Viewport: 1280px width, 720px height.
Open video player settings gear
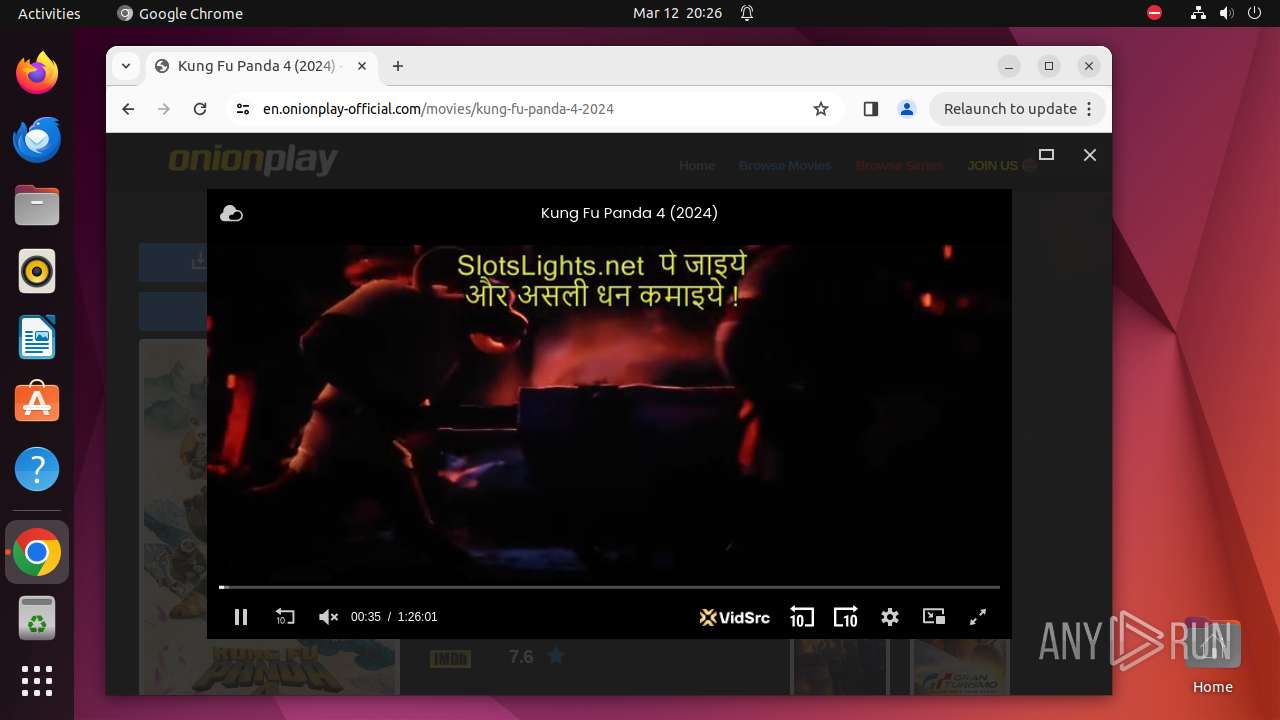pyautogui.click(x=890, y=617)
